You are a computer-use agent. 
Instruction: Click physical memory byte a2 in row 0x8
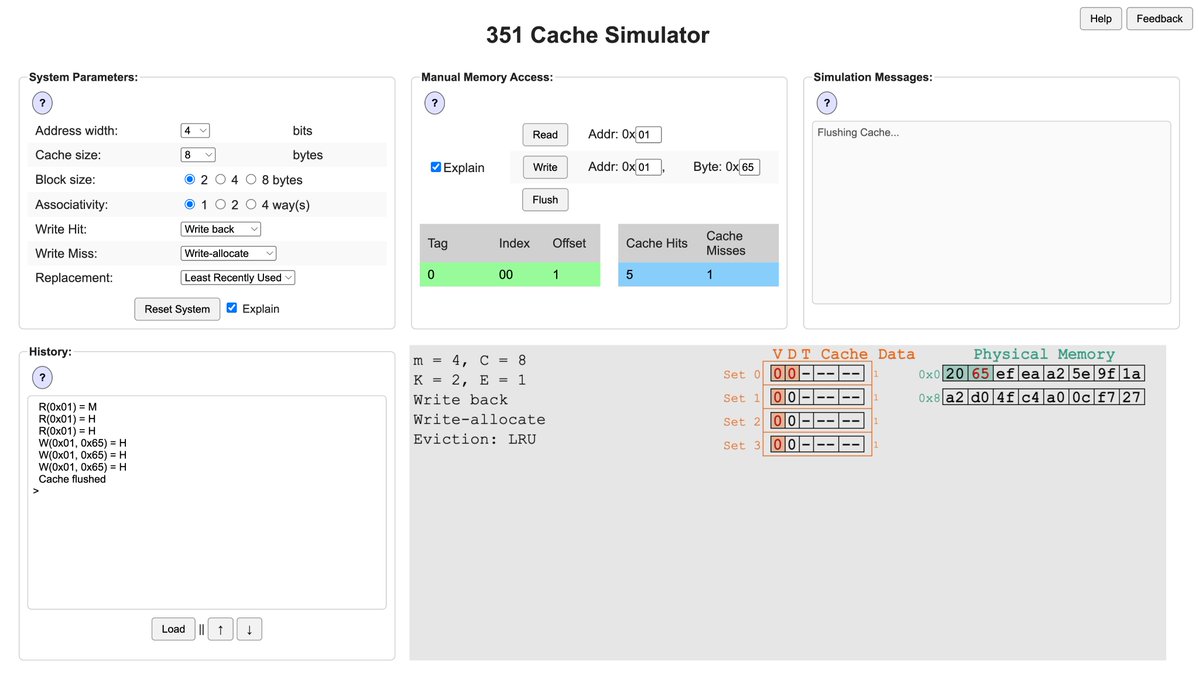click(955, 397)
